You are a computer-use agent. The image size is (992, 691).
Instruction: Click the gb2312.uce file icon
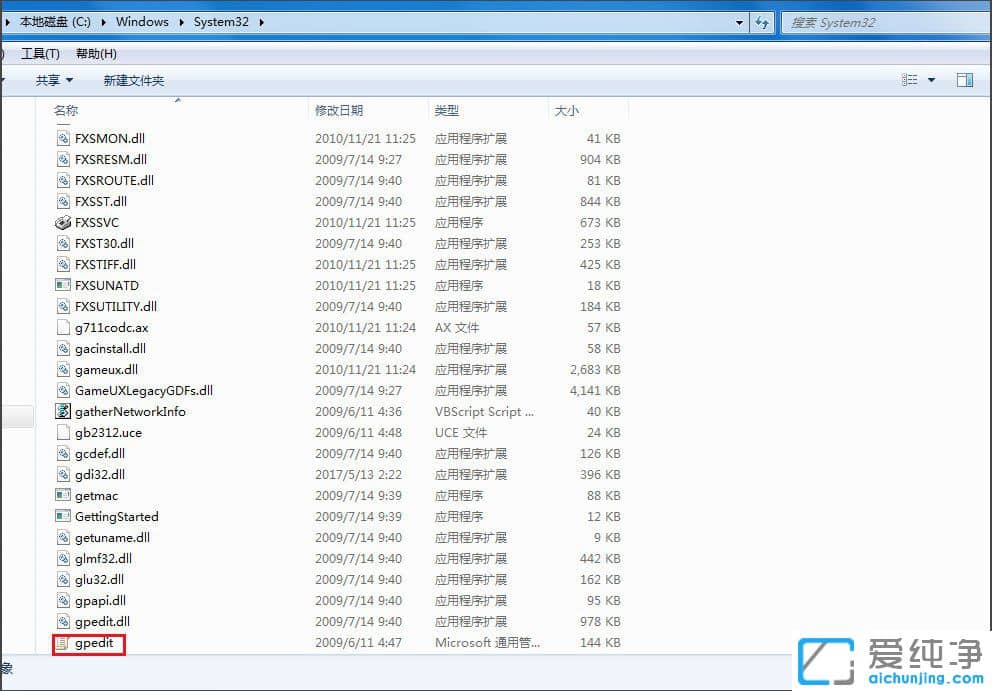62,432
